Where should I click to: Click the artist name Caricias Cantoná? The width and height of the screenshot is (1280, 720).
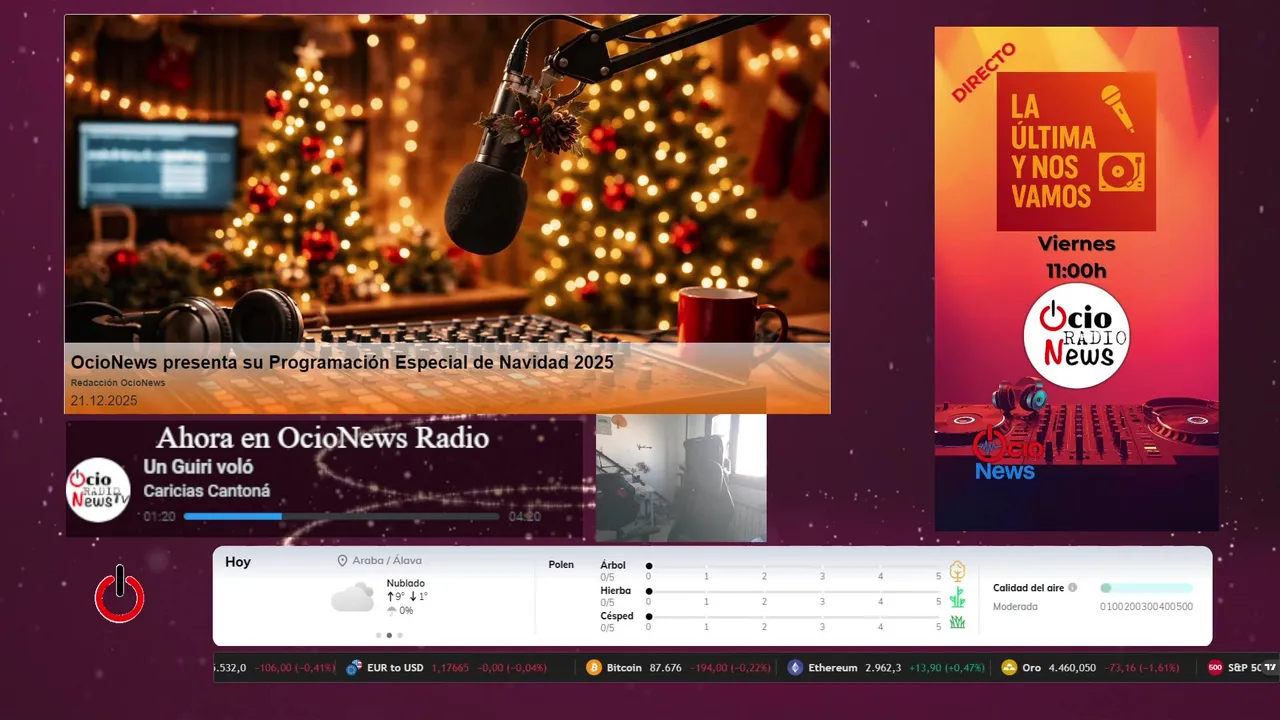tap(206, 491)
